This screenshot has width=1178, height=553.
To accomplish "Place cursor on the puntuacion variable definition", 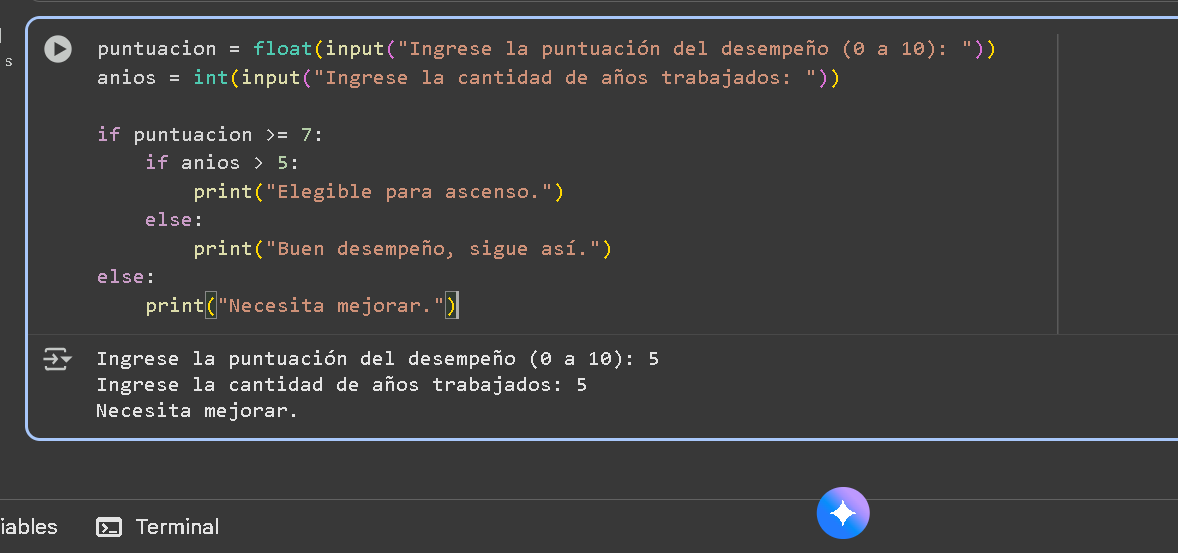I will click(x=156, y=49).
